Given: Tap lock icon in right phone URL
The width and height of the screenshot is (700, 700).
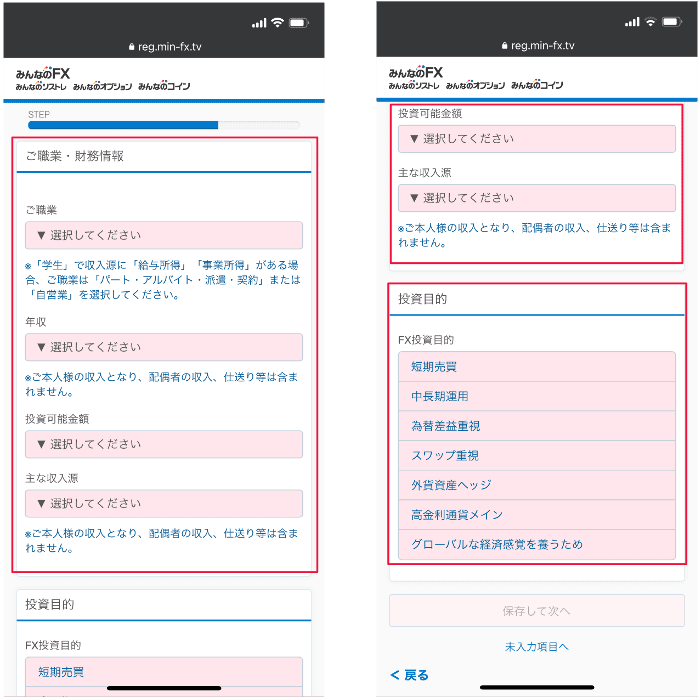Looking at the screenshot, I should click(504, 45).
